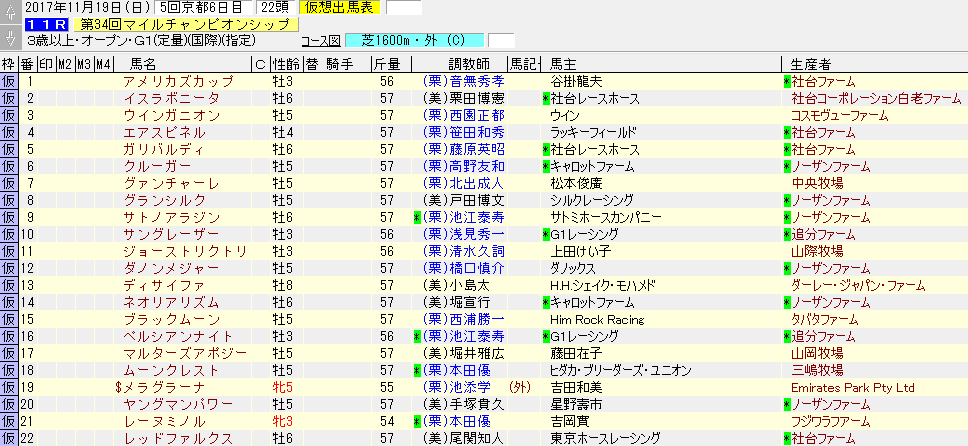Open the コース図 course map link
This screenshot has width=968, height=446.
point(320,41)
